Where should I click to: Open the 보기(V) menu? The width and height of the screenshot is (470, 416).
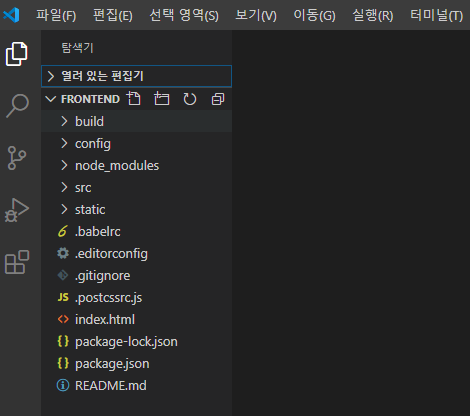point(256,15)
